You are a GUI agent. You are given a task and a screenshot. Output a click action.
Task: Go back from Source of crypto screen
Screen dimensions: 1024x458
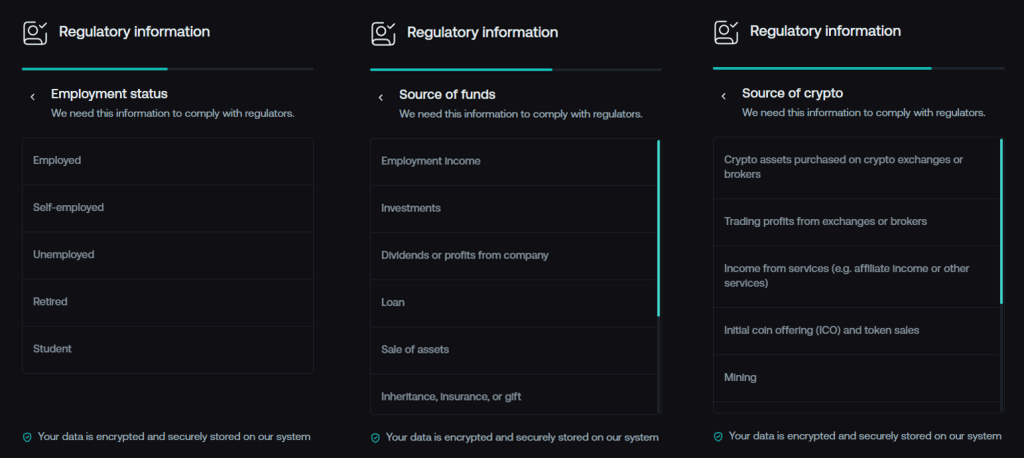[x=723, y=97]
